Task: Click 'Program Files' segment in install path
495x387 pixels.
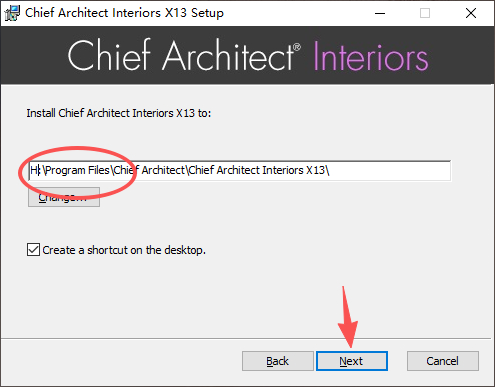Action: 78,171
